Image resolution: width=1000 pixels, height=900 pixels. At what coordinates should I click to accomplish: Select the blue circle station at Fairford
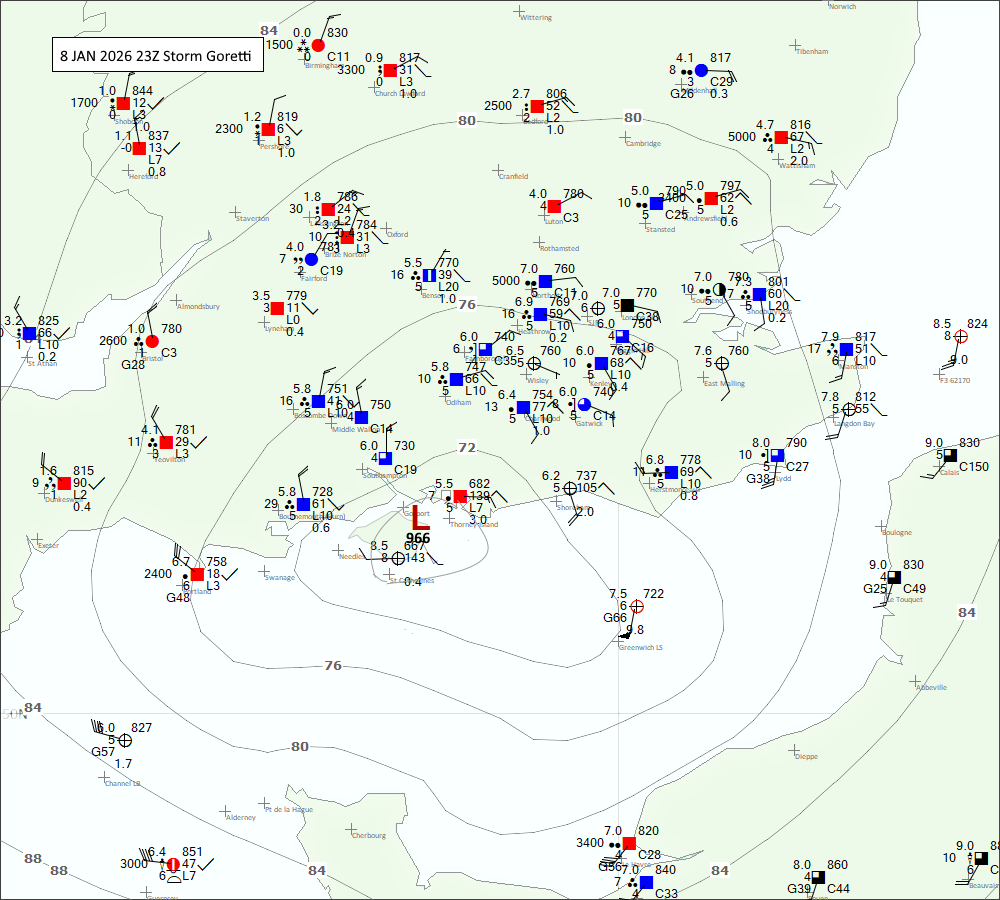pos(311,259)
